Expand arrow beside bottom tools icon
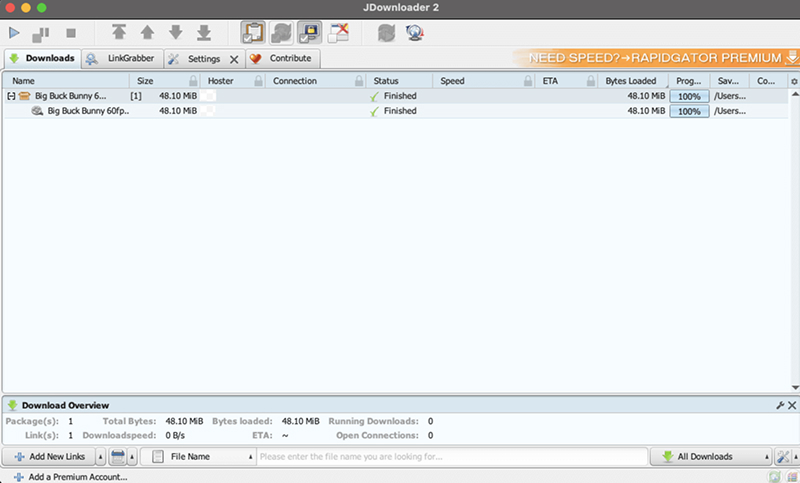800x483 pixels. (x=795, y=457)
